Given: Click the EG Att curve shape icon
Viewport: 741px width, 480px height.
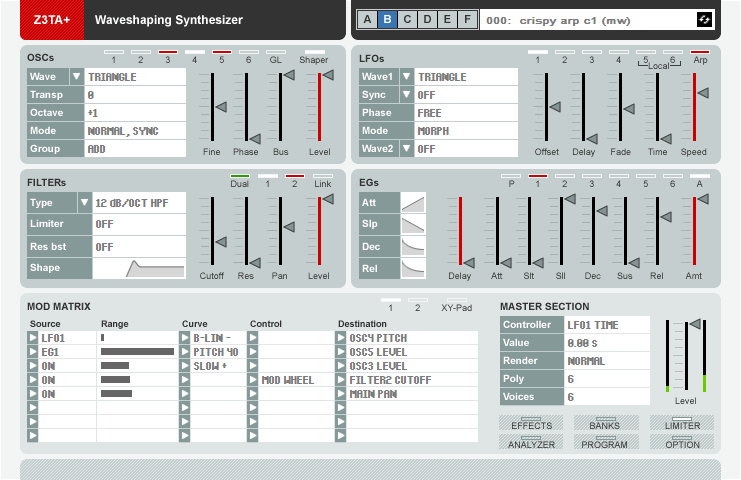Looking at the screenshot, I should (413, 203).
